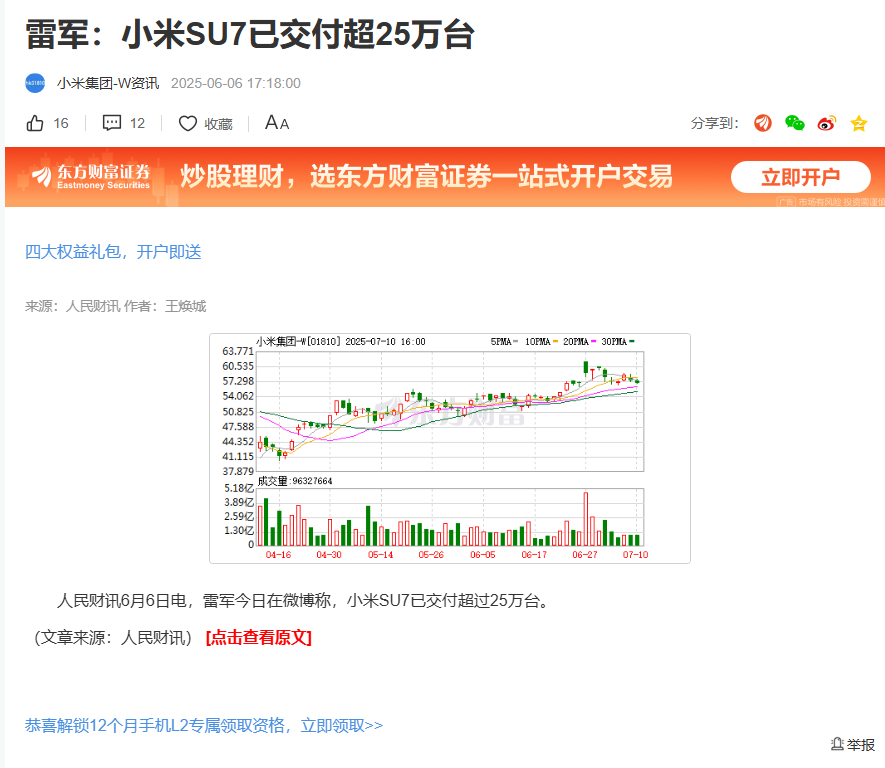Share to Eastmoney via orange icon

pyautogui.click(x=763, y=123)
